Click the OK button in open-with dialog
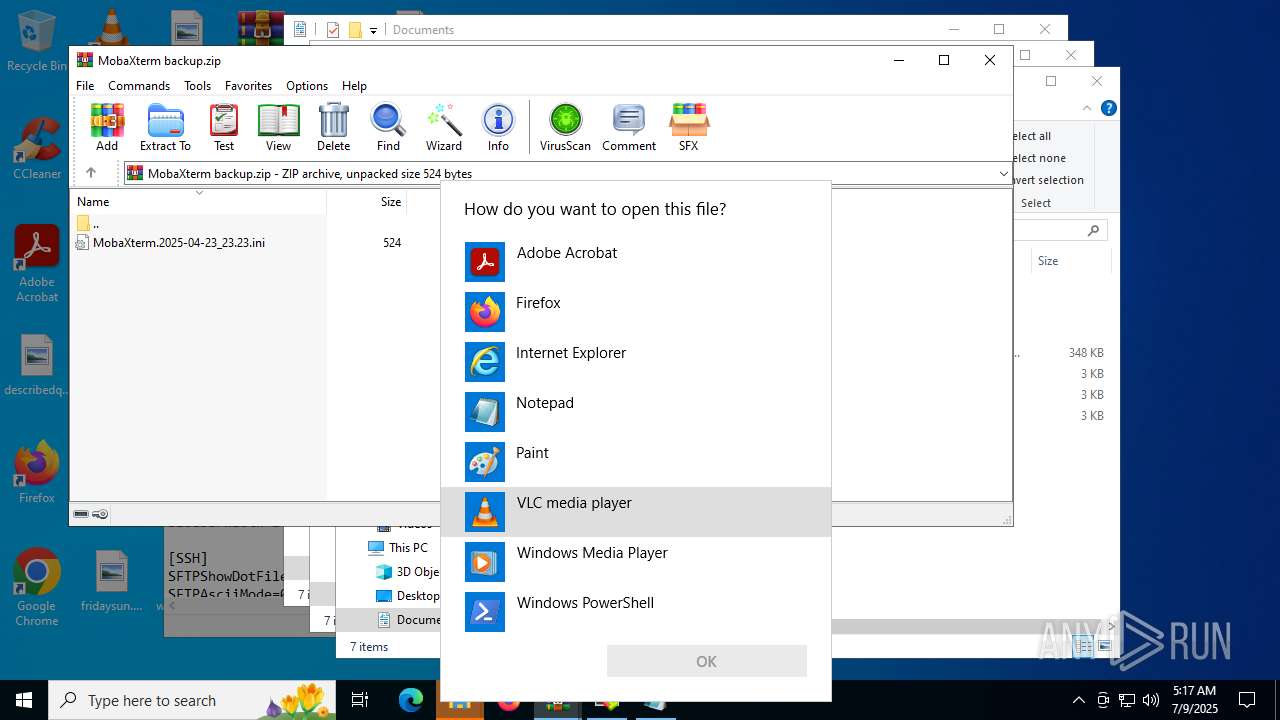Viewport: 1280px width, 720px height. coord(706,661)
